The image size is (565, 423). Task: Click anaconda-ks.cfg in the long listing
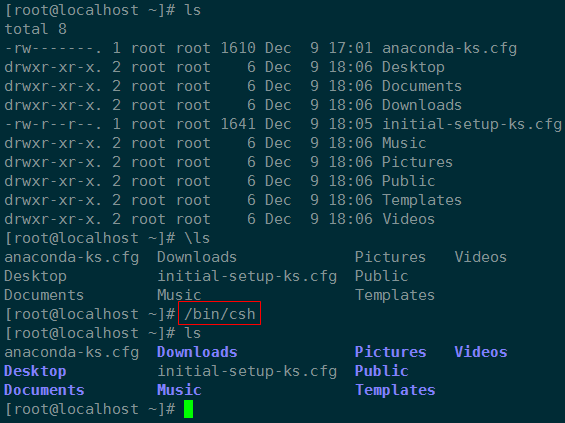(449, 48)
